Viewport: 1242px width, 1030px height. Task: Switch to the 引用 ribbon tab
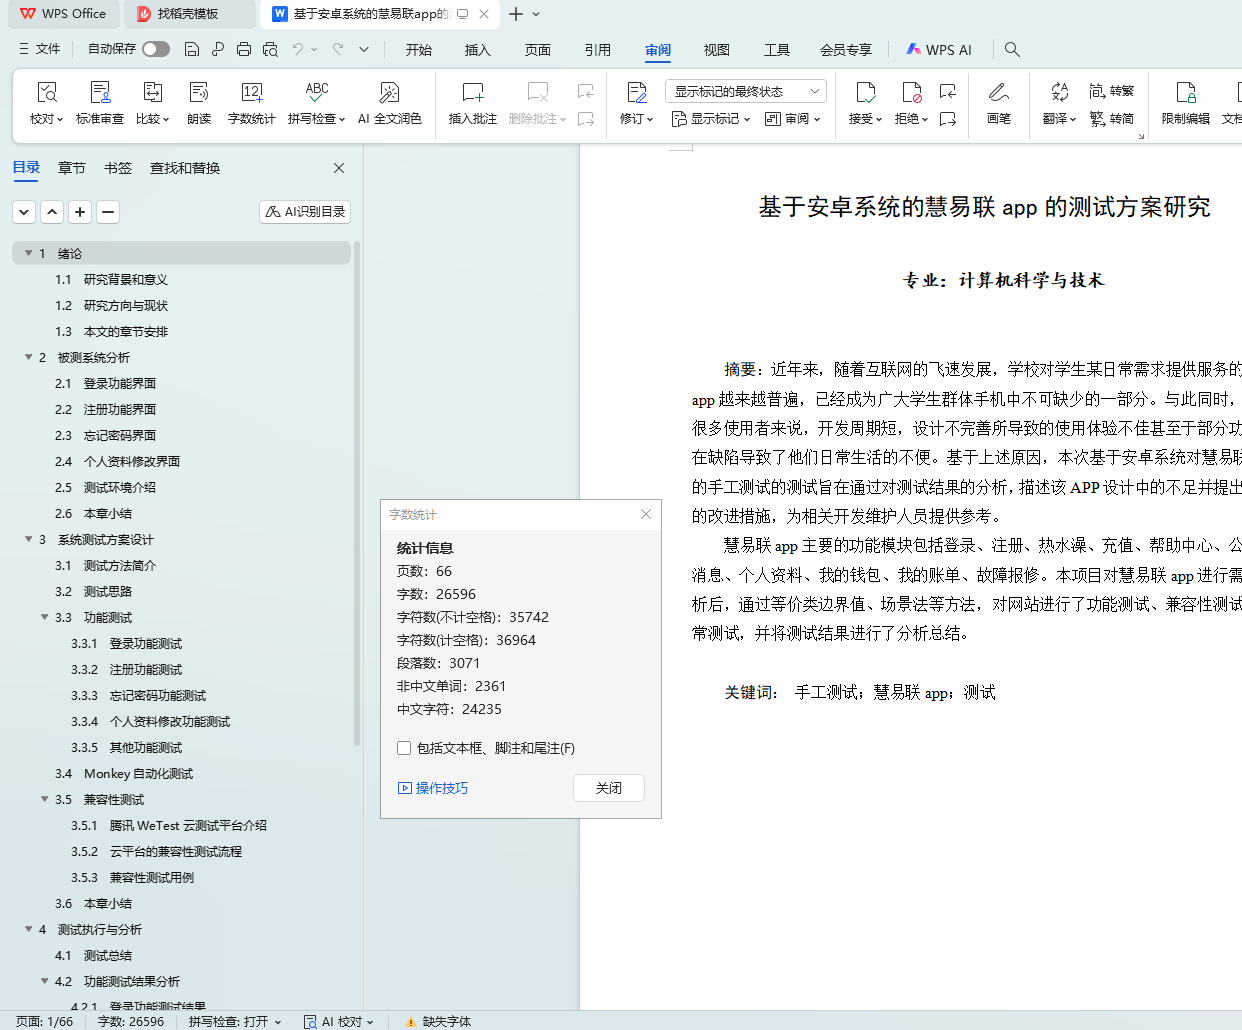[597, 49]
